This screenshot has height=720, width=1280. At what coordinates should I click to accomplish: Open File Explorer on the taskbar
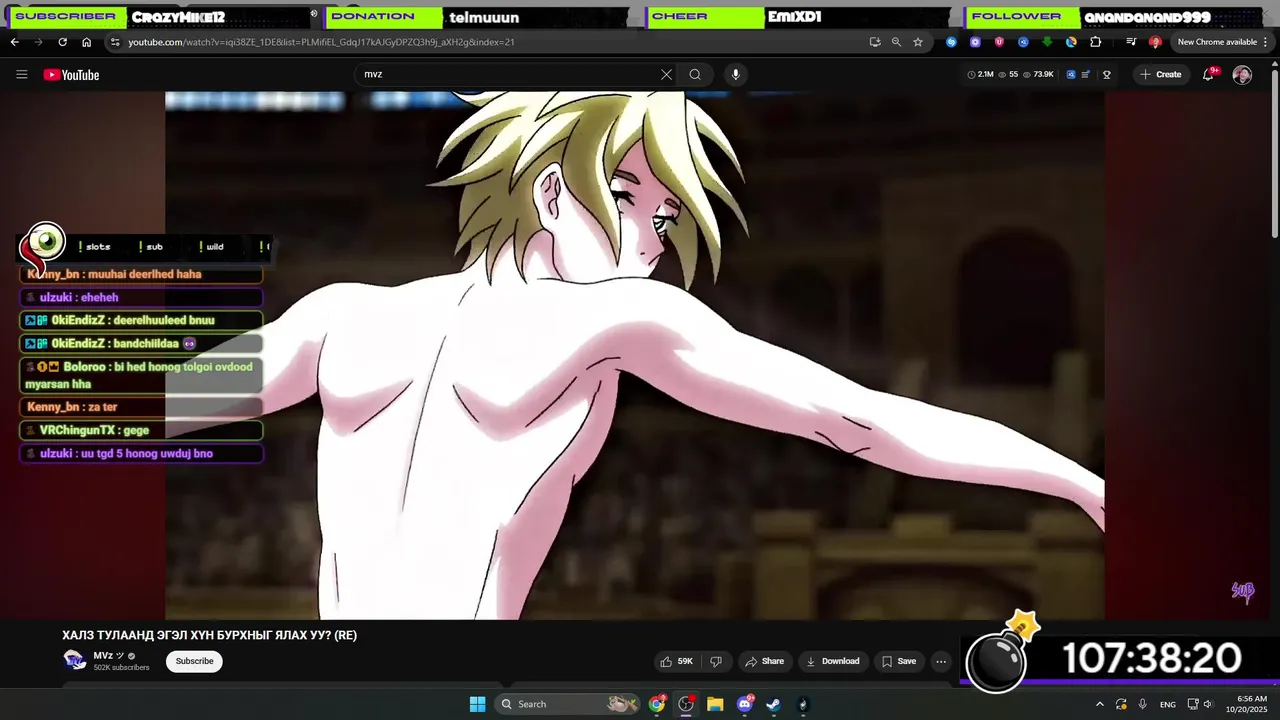tap(715, 704)
